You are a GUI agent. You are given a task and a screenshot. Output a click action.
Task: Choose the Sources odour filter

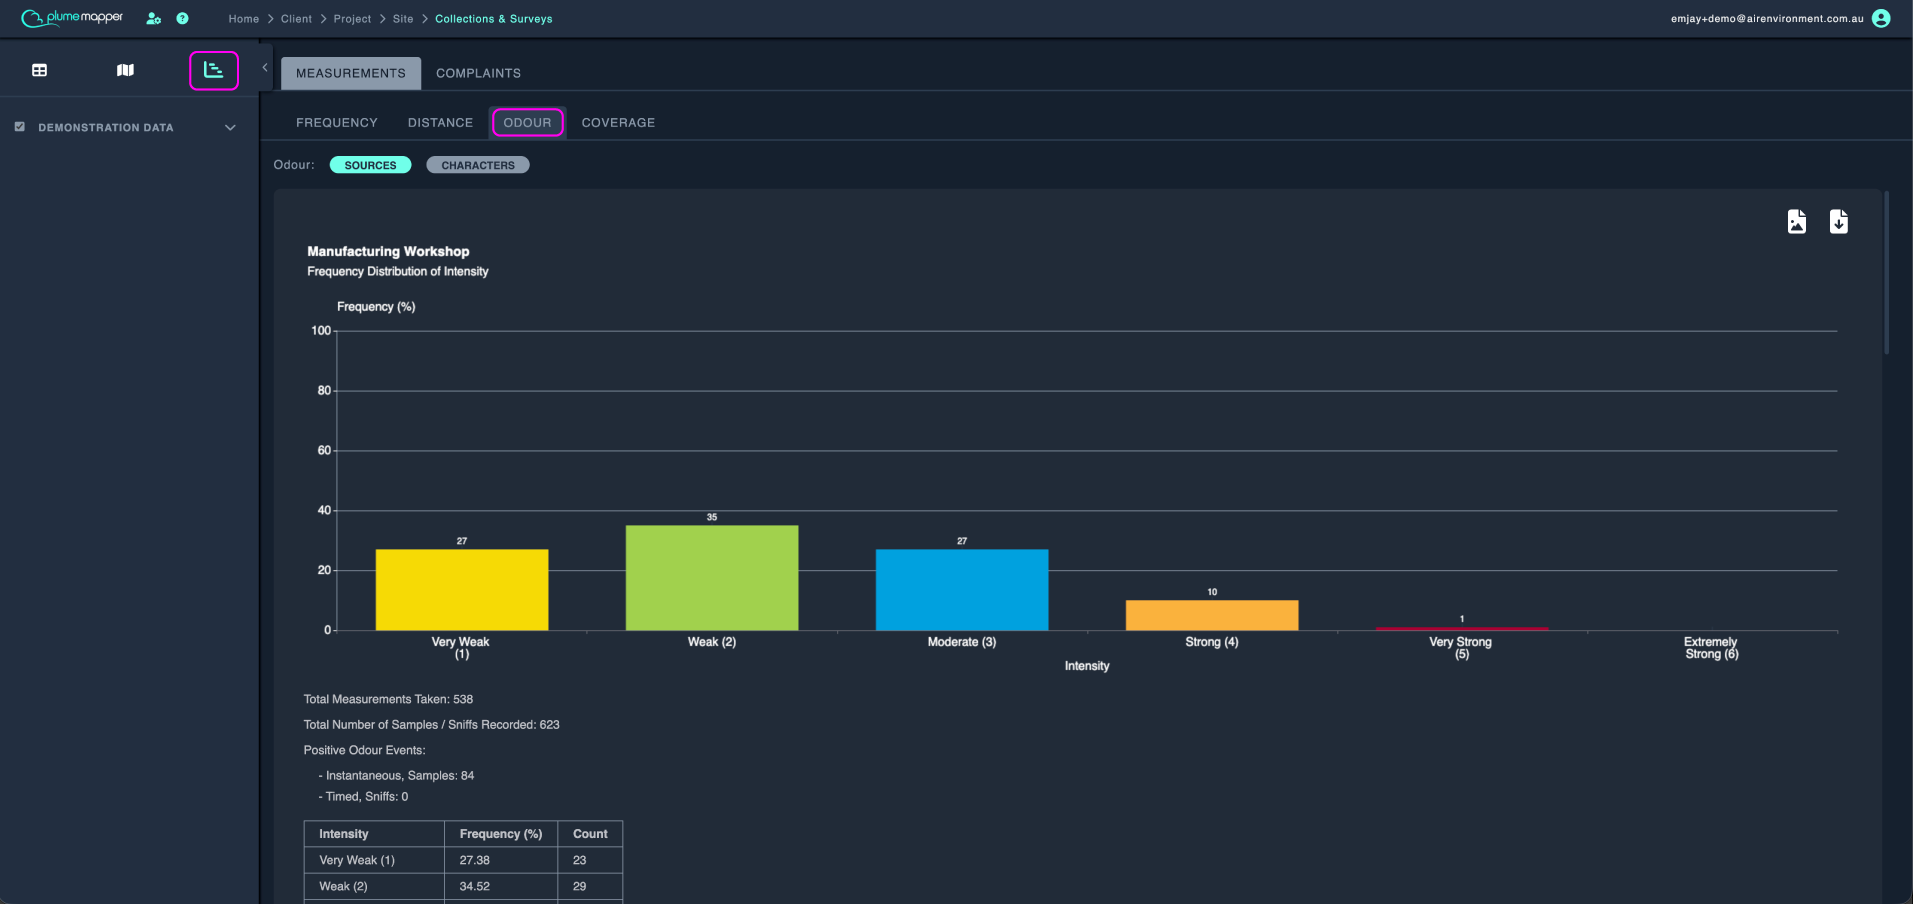click(x=370, y=165)
